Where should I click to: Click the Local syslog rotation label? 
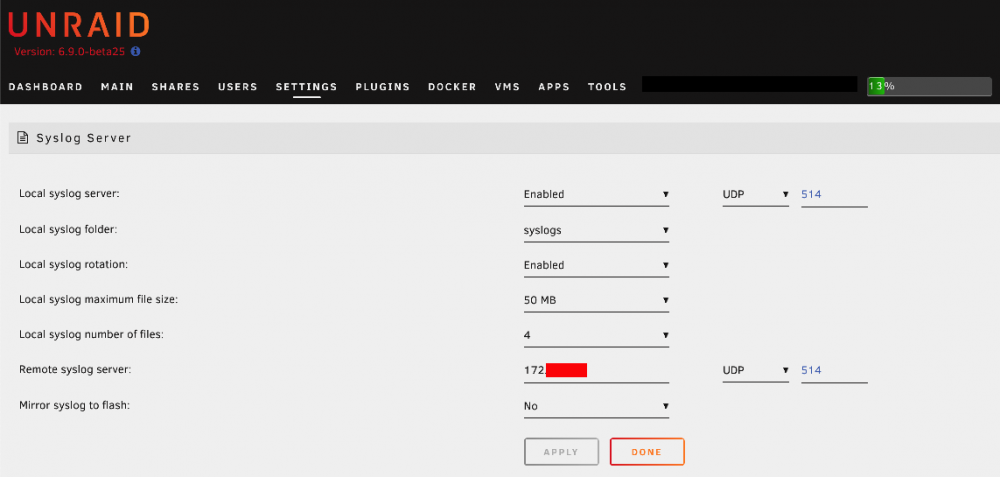[x=73, y=264]
